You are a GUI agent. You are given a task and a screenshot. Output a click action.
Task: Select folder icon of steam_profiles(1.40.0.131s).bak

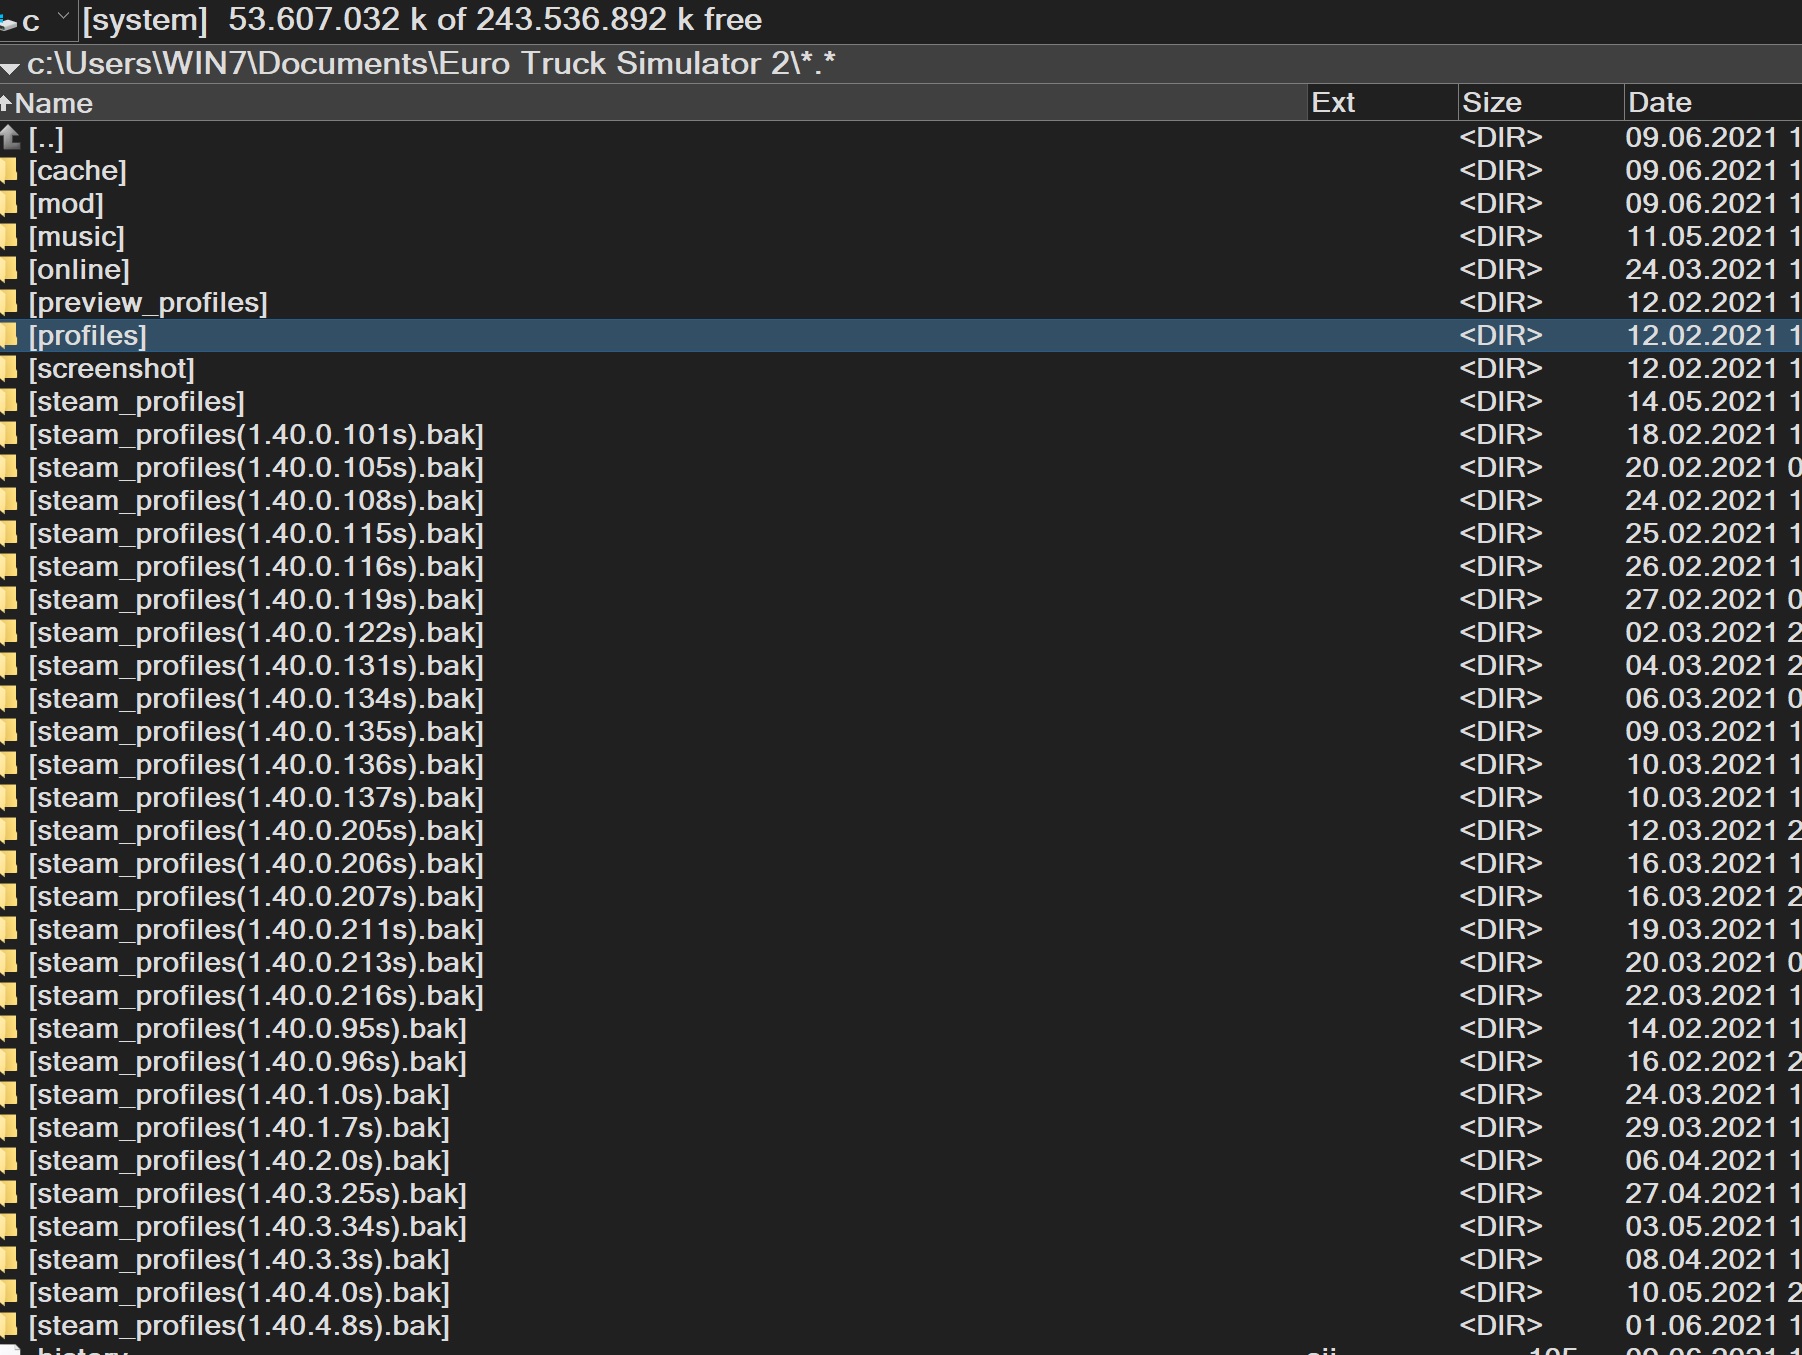coord(9,666)
